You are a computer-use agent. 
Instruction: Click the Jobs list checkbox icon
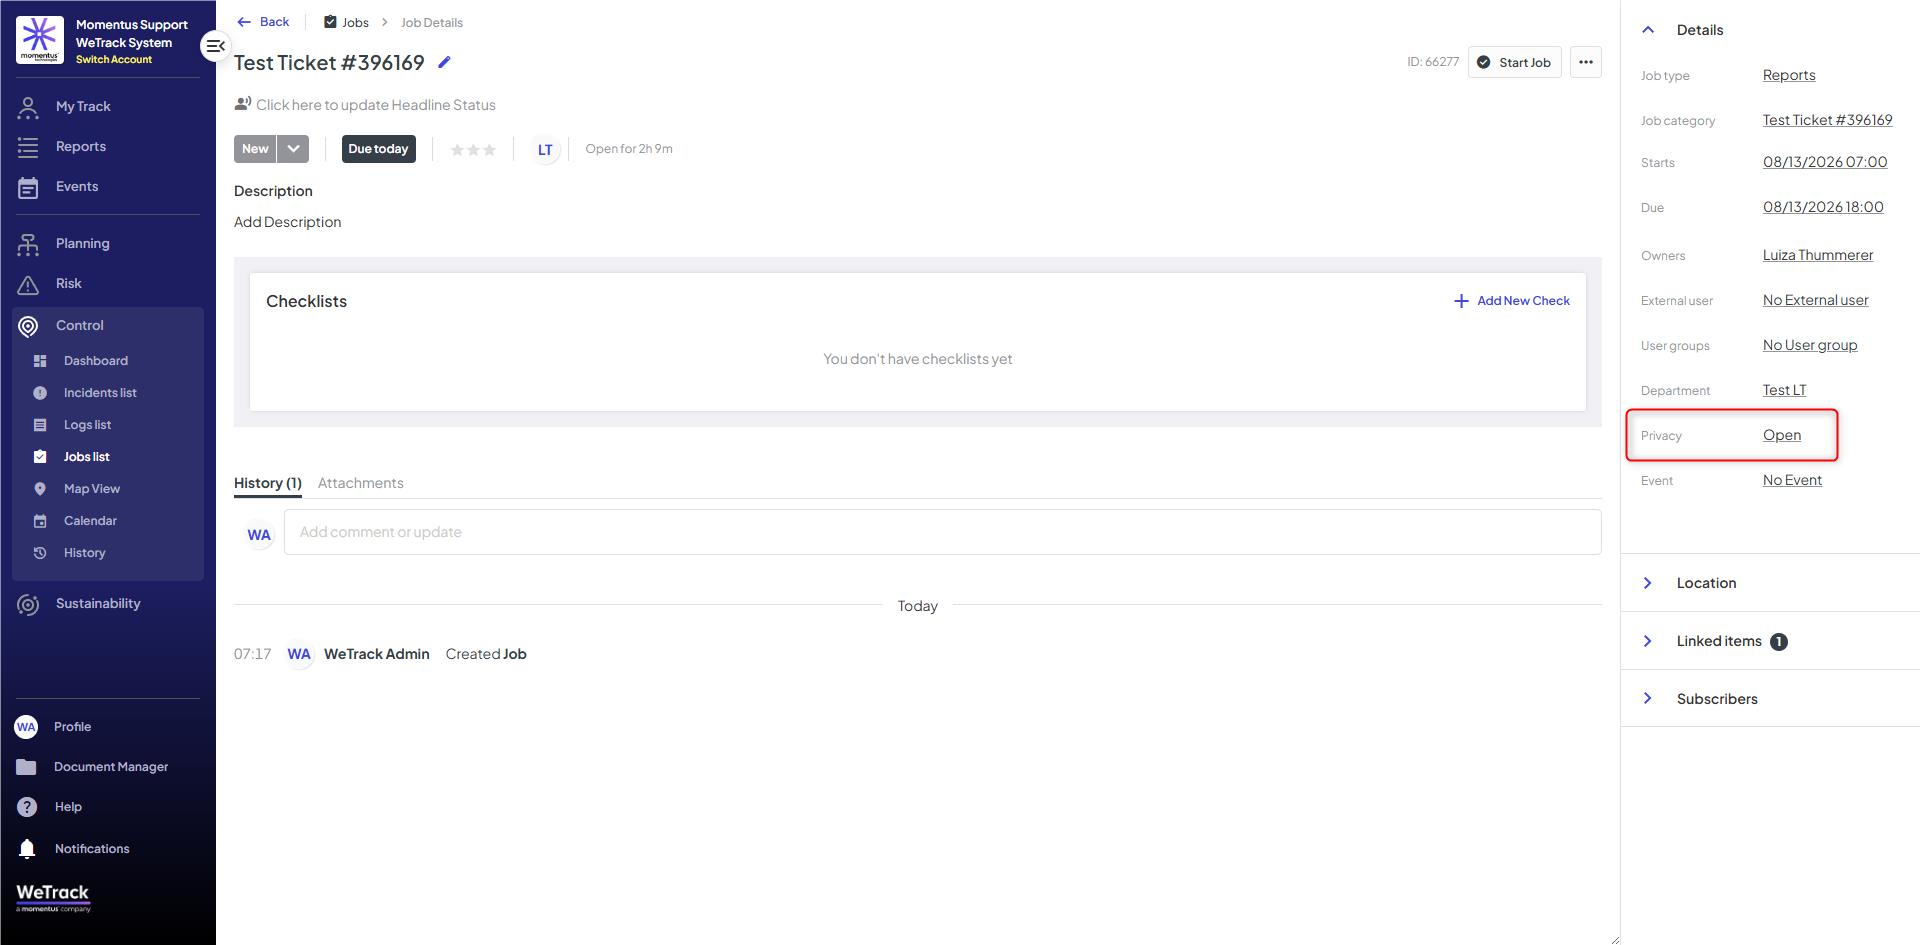[40, 457]
